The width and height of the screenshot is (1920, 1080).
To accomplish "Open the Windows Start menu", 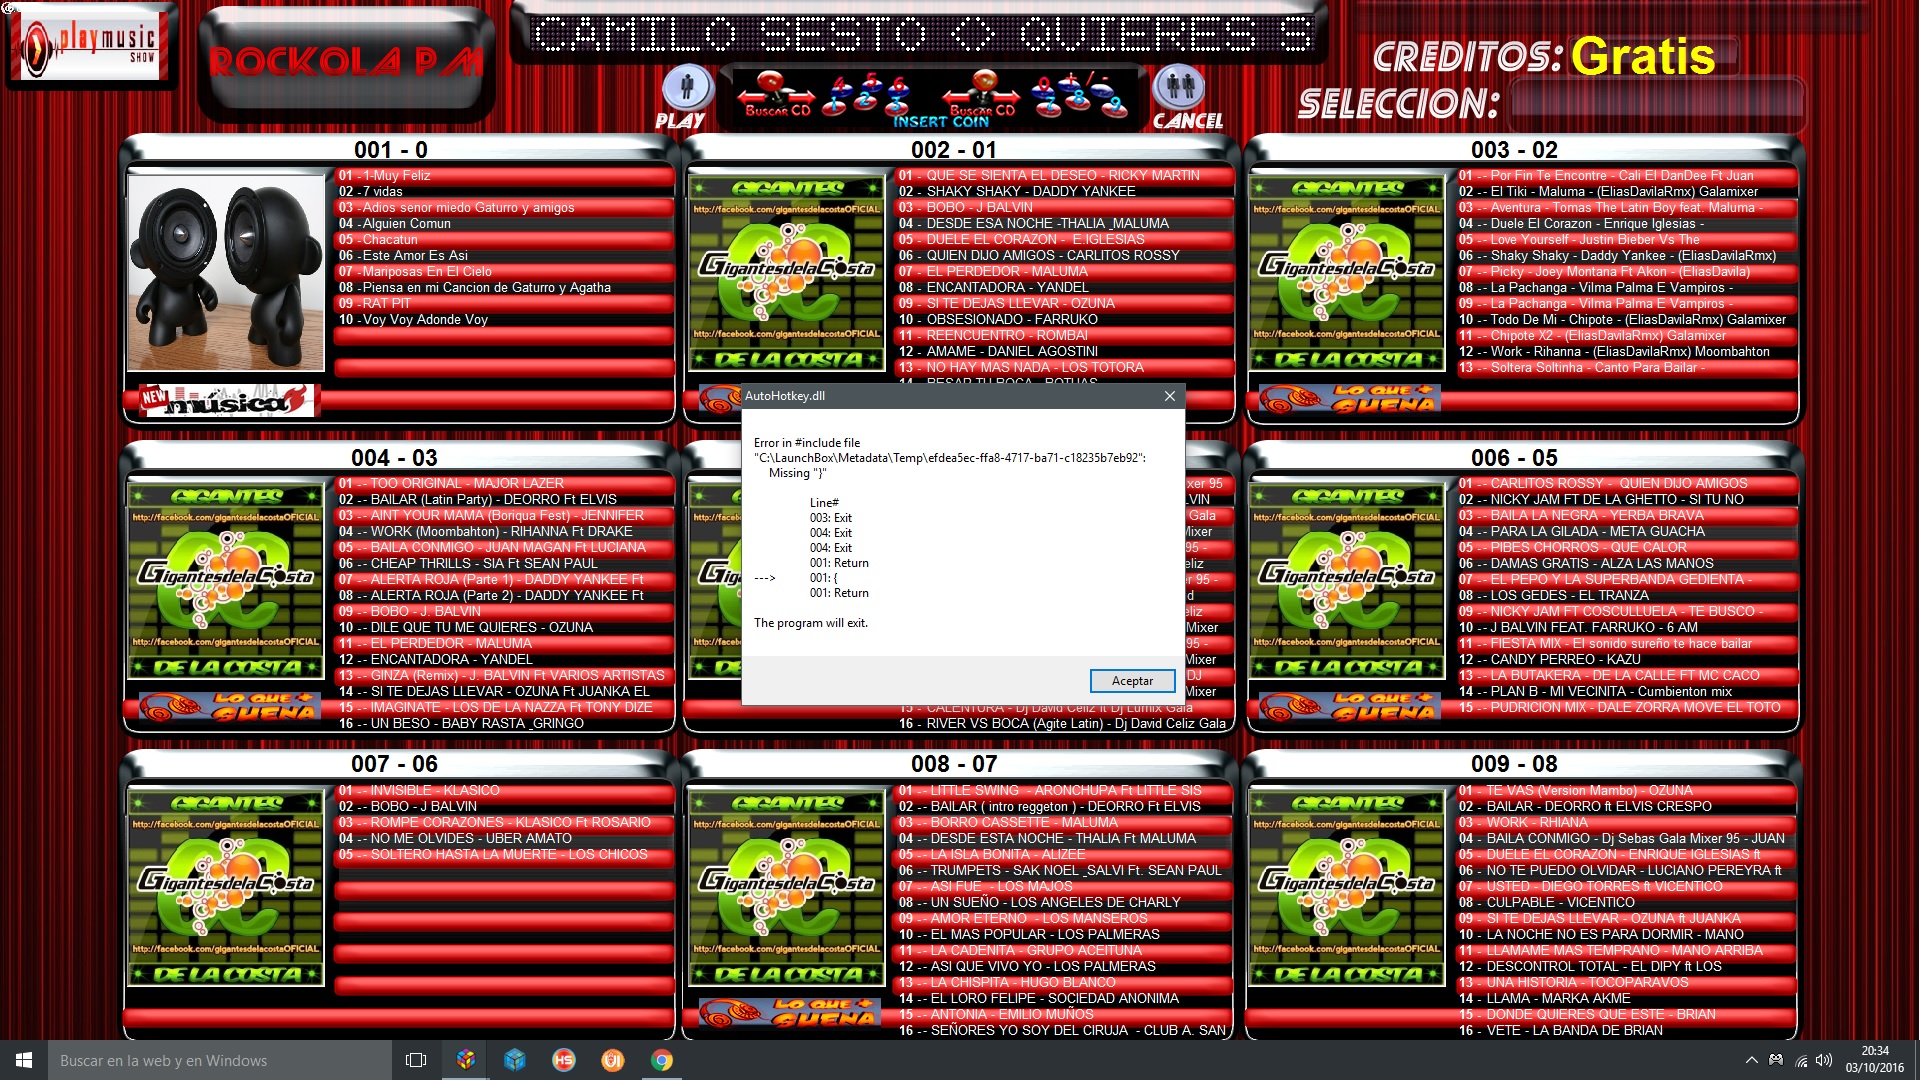I will (x=24, y=1060).
